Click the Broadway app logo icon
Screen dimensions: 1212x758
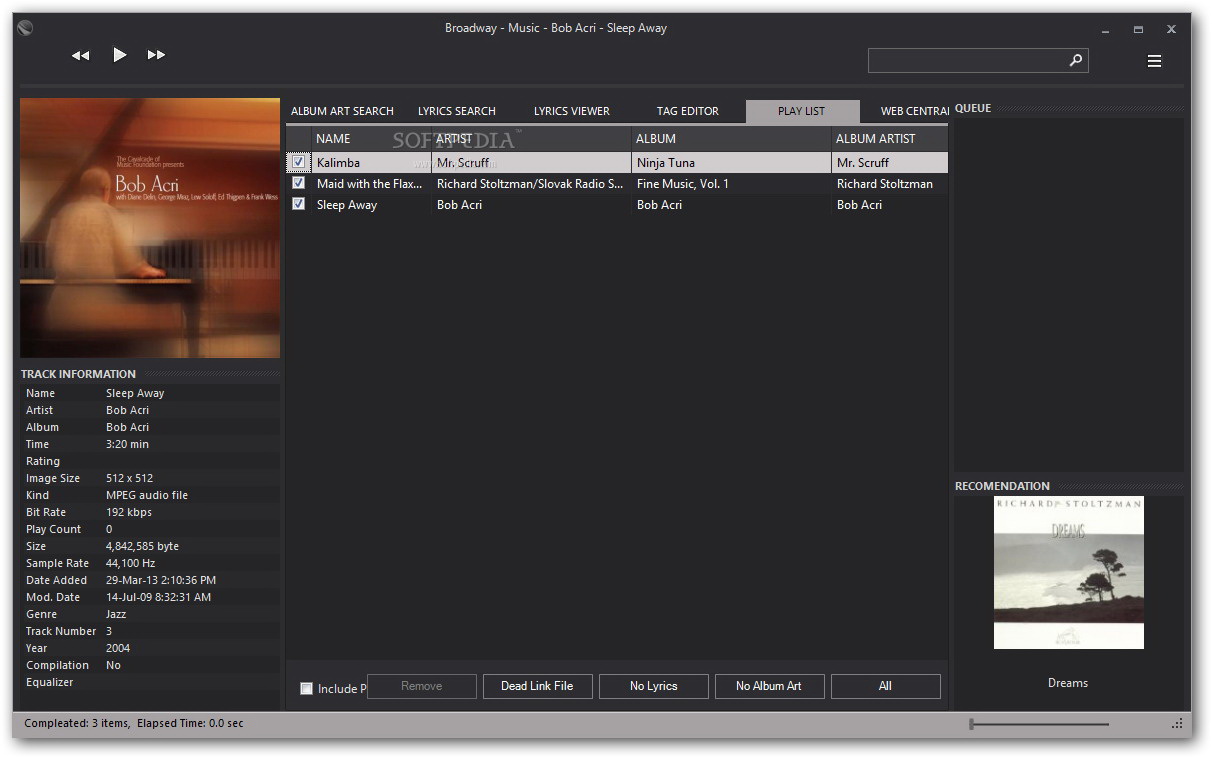click(x=26, y=28)
